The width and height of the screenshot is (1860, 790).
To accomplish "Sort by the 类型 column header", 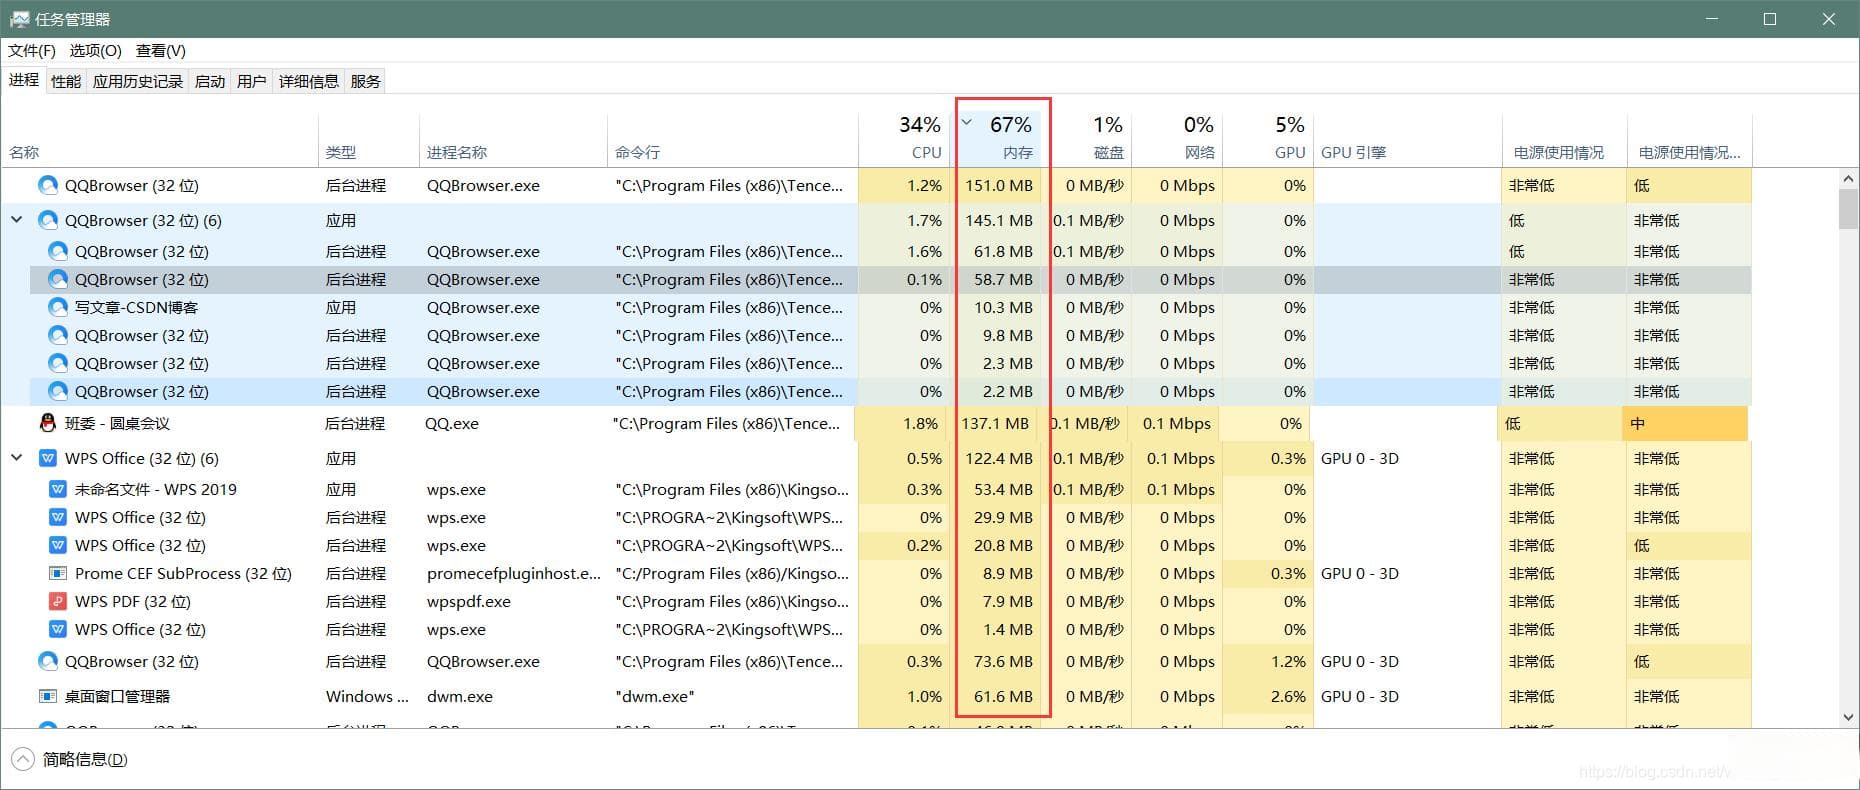I will pos(369,139).
